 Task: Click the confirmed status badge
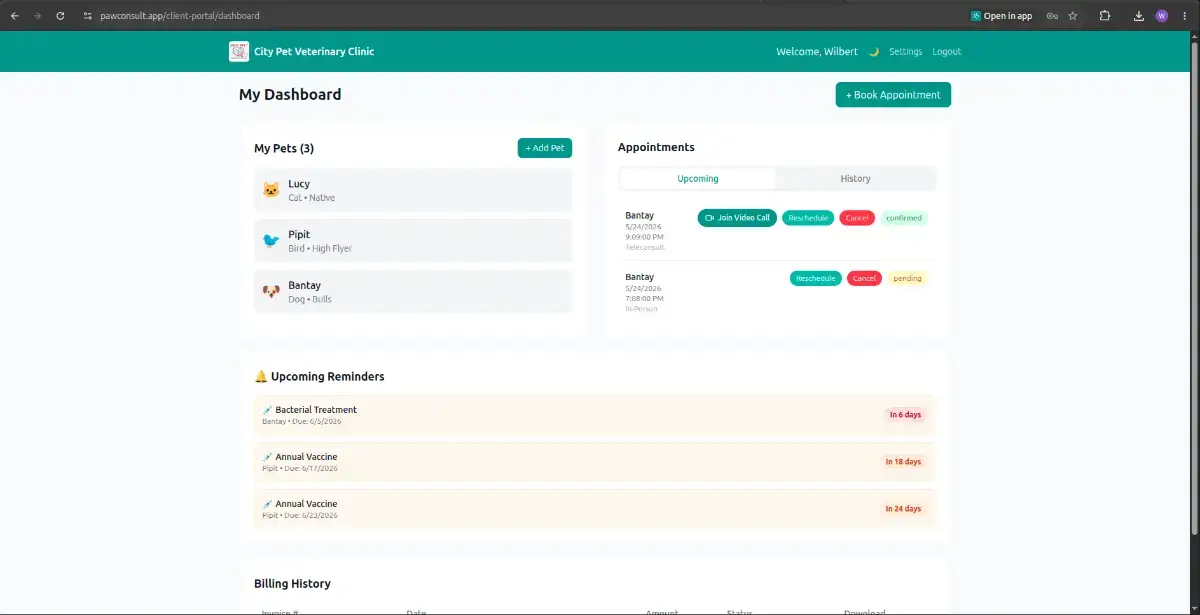(904, 218)
